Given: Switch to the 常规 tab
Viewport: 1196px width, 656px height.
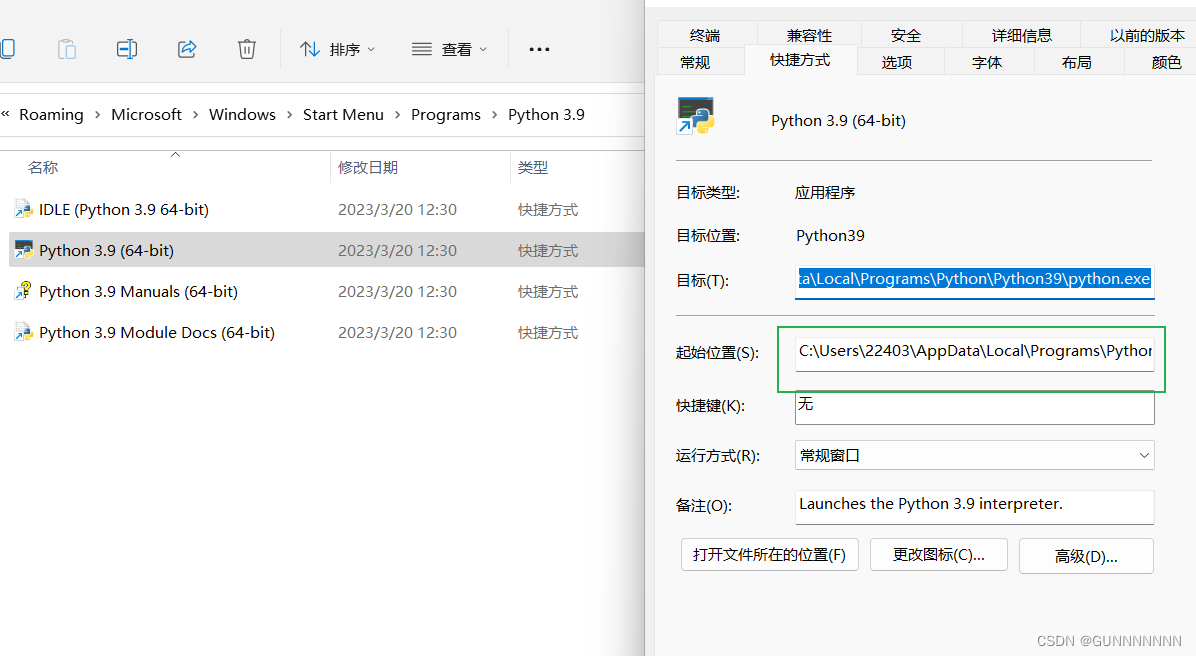Looking at the screenshot, I should coord(695,63).
